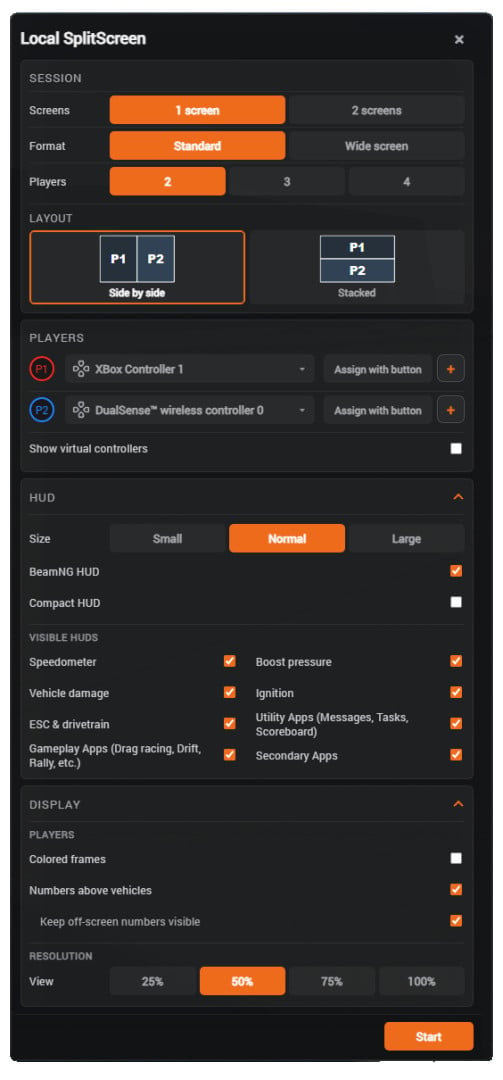Set view resolution to 75%
Screen dimensions: 503x1080
pyautogui.click(x=331, y=981)
